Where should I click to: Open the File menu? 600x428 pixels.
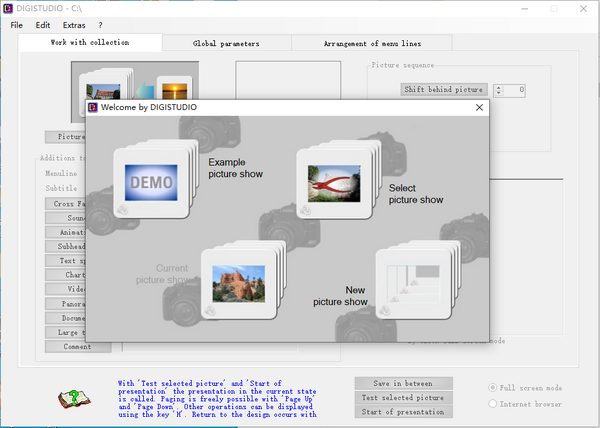[x=17, y=25]
